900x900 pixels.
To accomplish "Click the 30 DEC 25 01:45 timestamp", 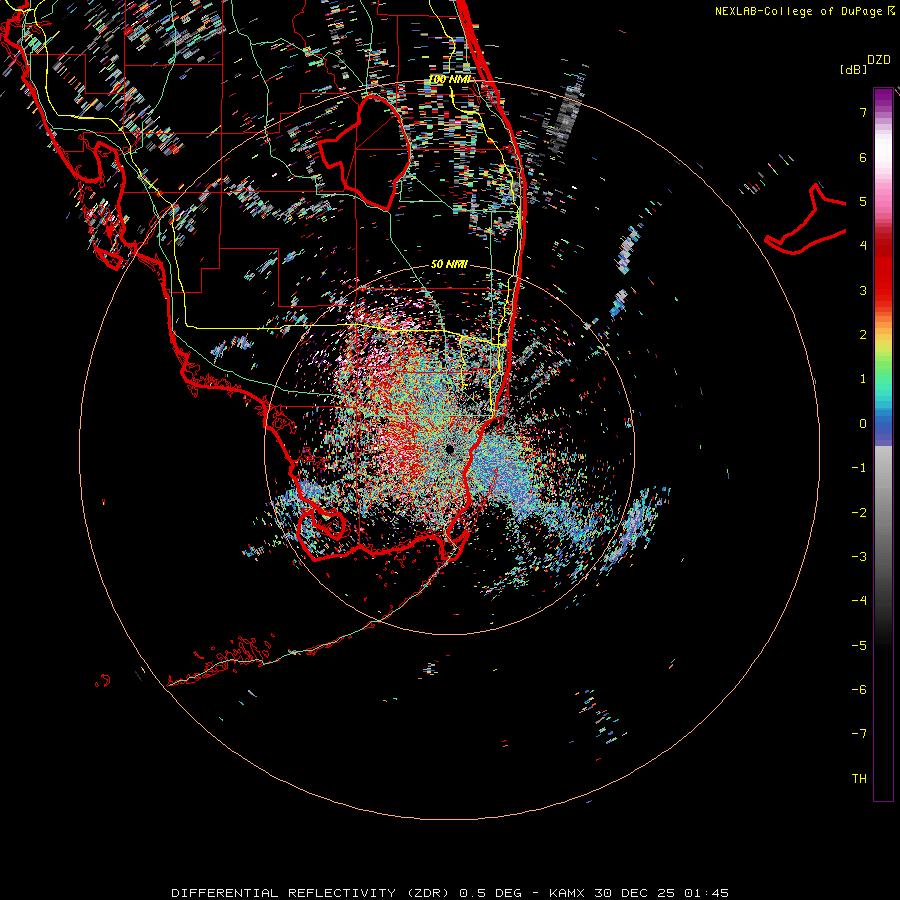I will tap(660, 893).
